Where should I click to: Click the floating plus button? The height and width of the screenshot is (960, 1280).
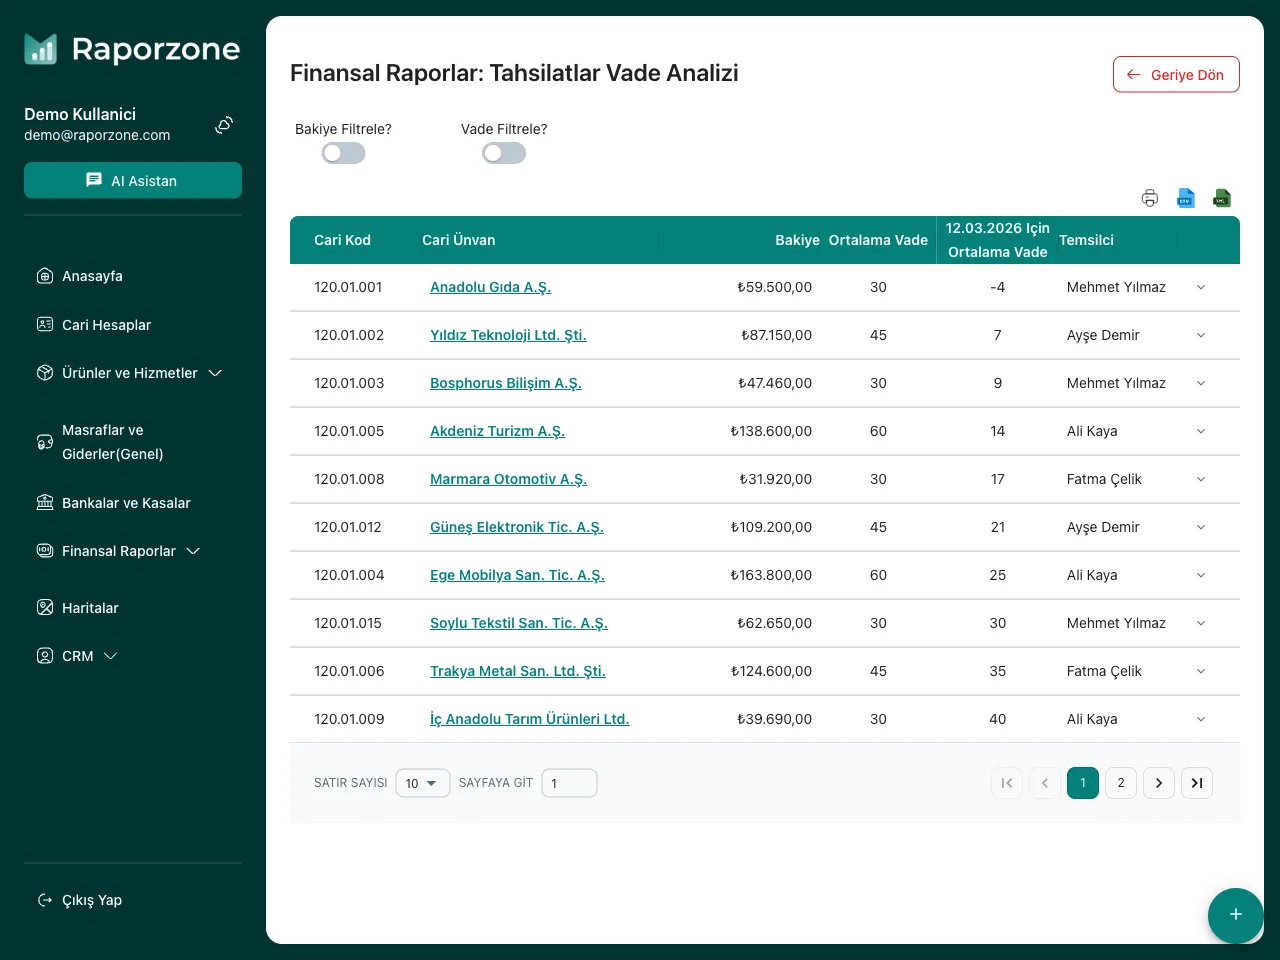(1235, 915)
